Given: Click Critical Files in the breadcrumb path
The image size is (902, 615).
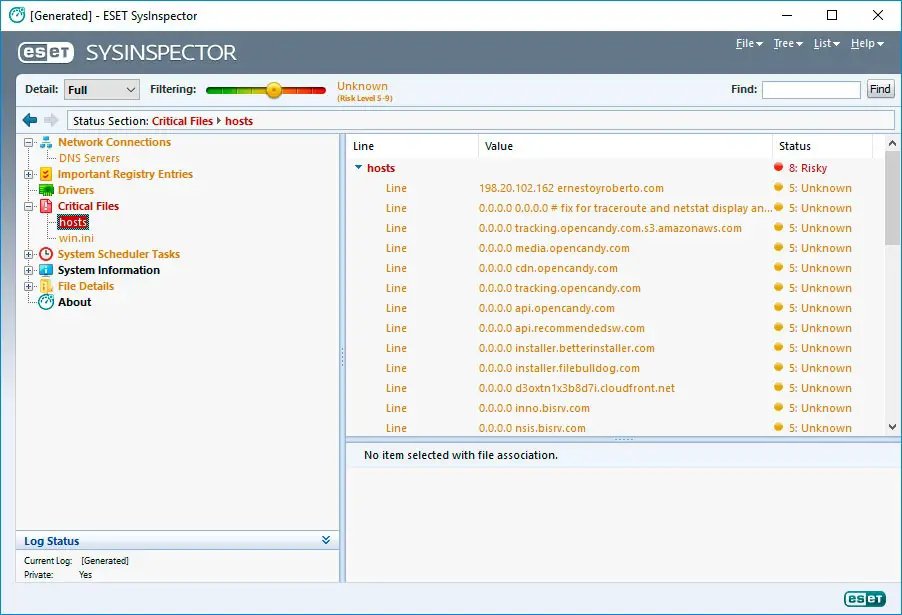Looking at the screenshot, I should (x=182, y=121).
